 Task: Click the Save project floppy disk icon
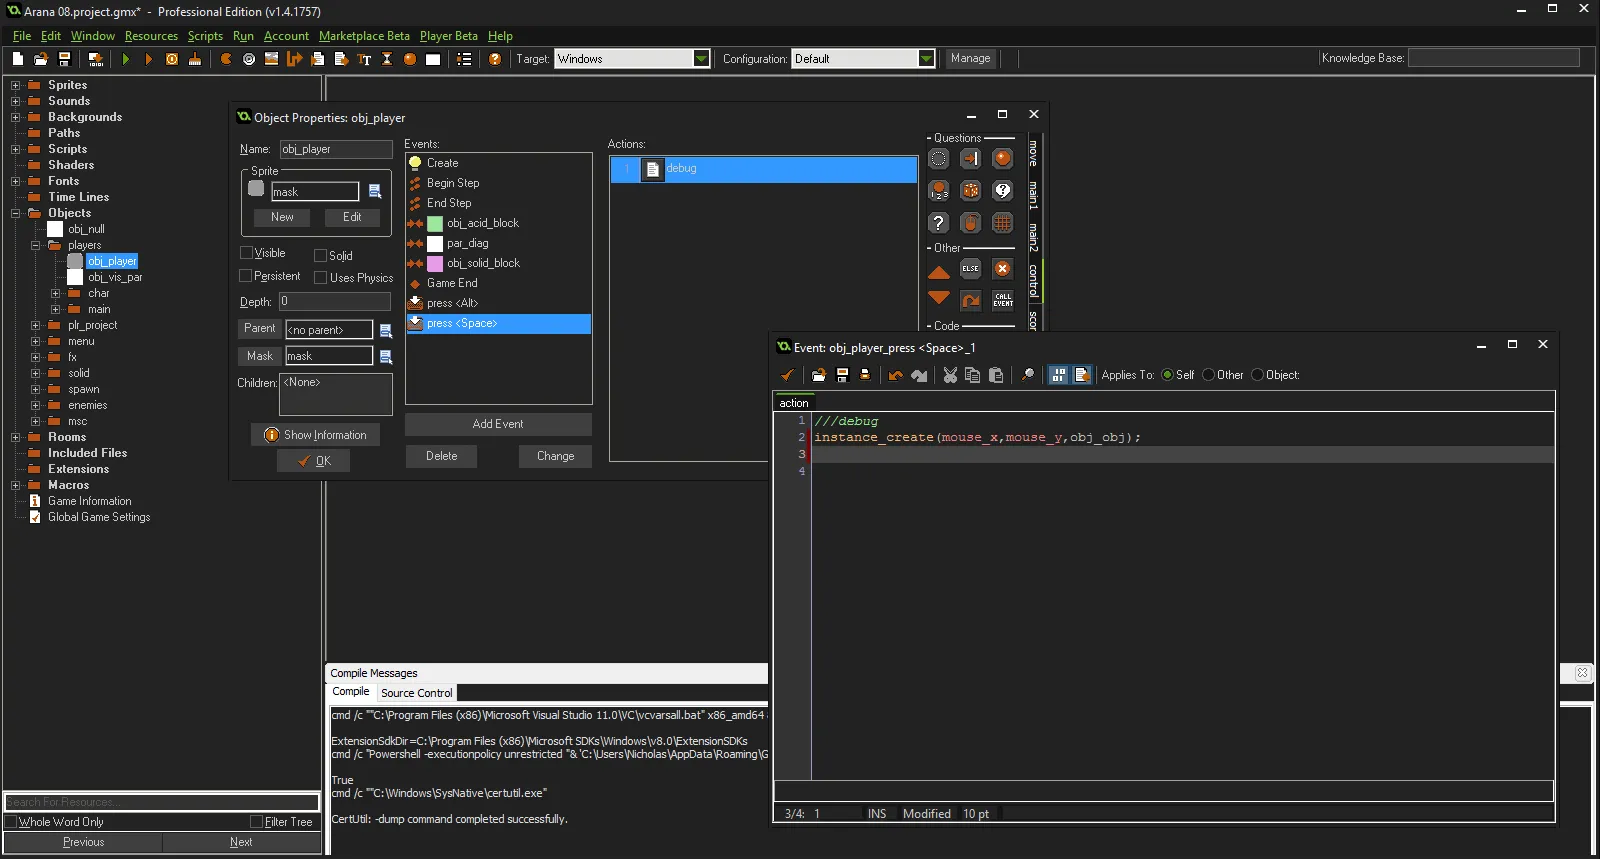point(64,59)
